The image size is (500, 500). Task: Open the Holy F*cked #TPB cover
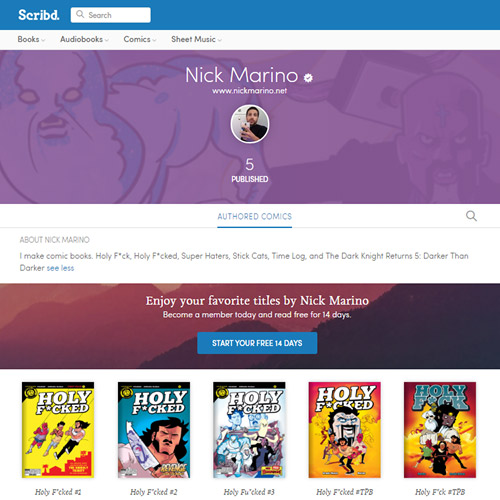click(345, 430)
